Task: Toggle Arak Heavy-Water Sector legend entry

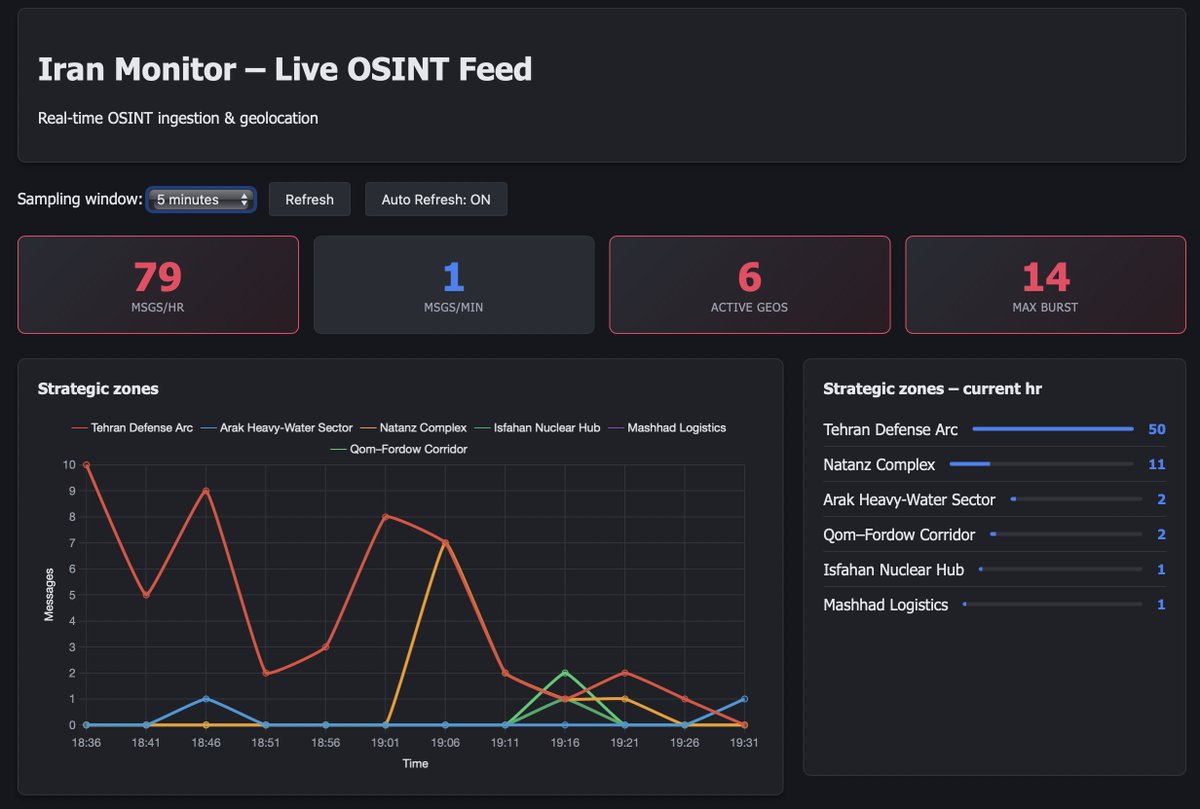Action: pos(277,427)
